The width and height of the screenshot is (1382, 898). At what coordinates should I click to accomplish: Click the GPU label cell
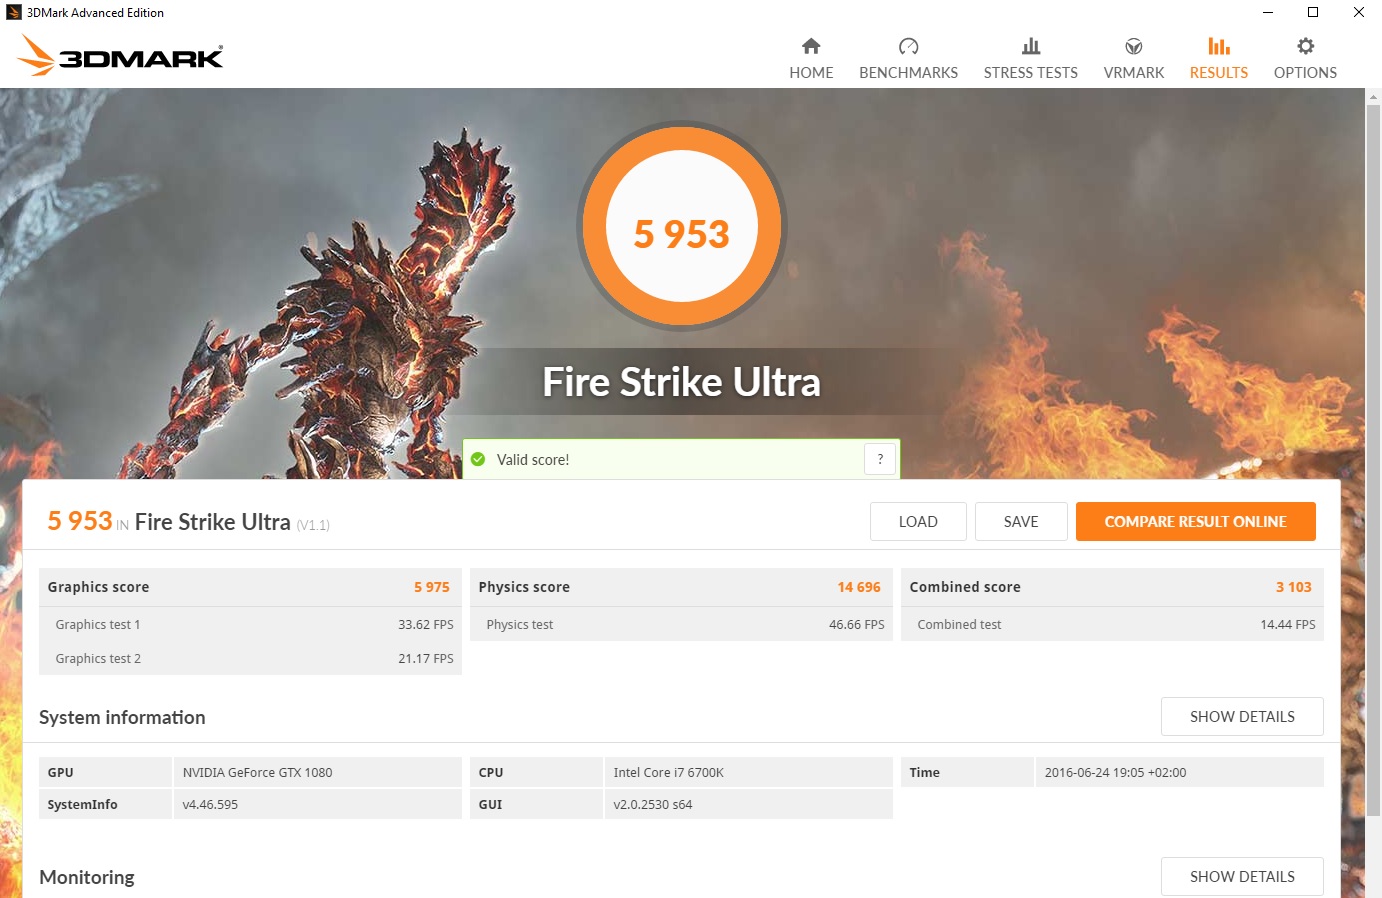coord(105,772)
